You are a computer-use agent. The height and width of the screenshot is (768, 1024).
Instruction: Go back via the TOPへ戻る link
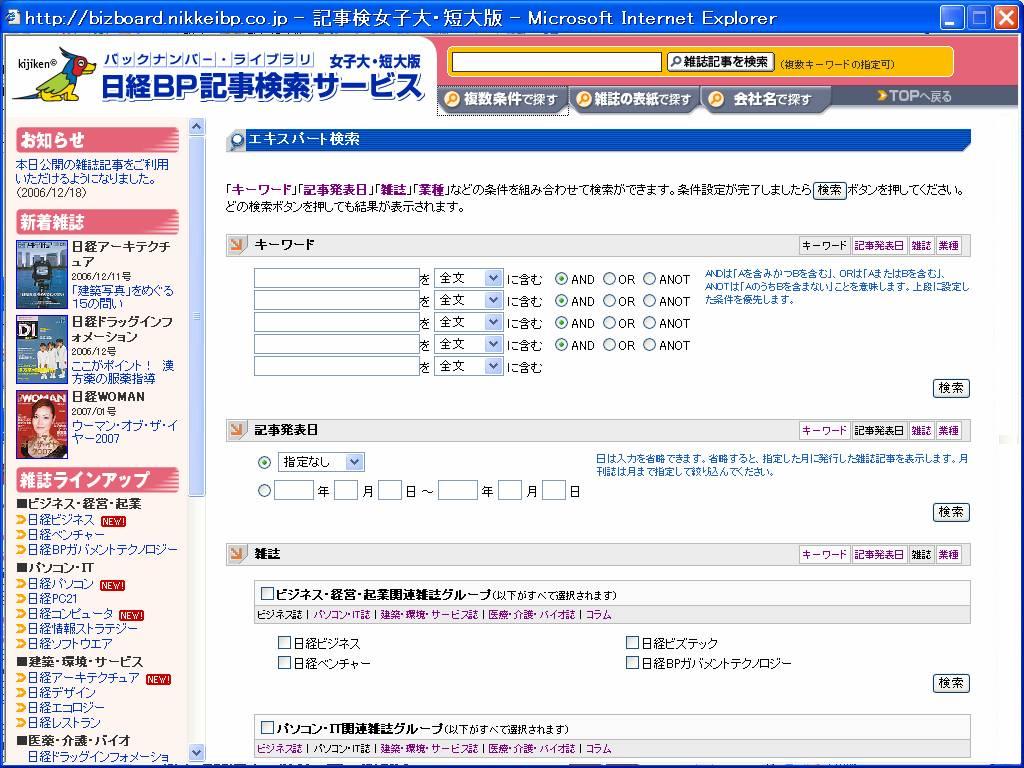(x=914, y=97)
